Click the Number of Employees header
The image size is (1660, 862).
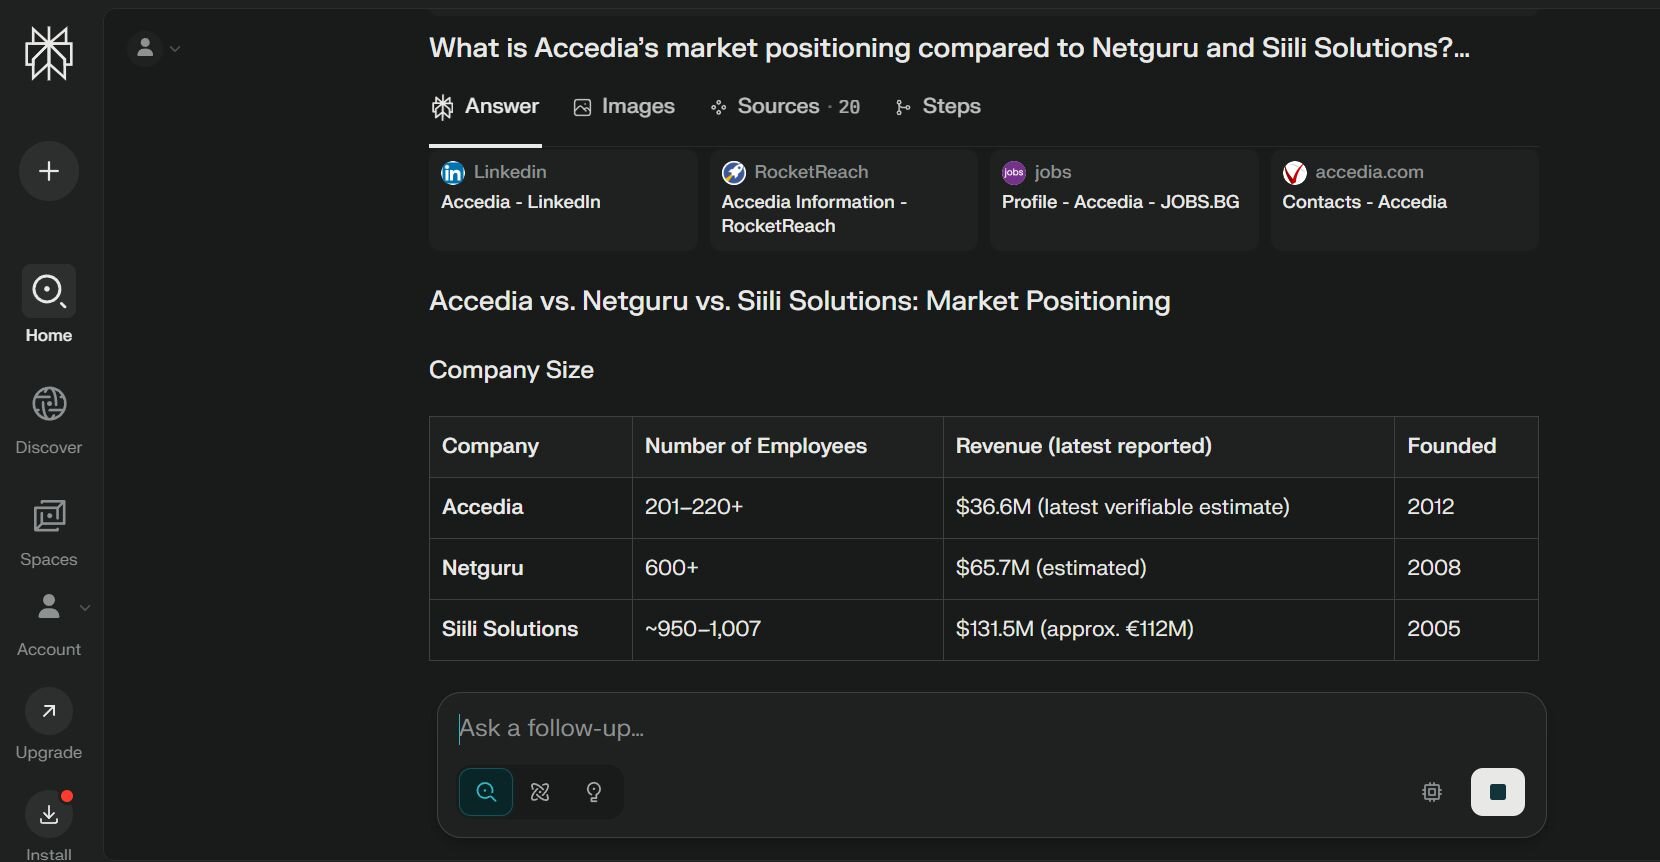point(788,446)
